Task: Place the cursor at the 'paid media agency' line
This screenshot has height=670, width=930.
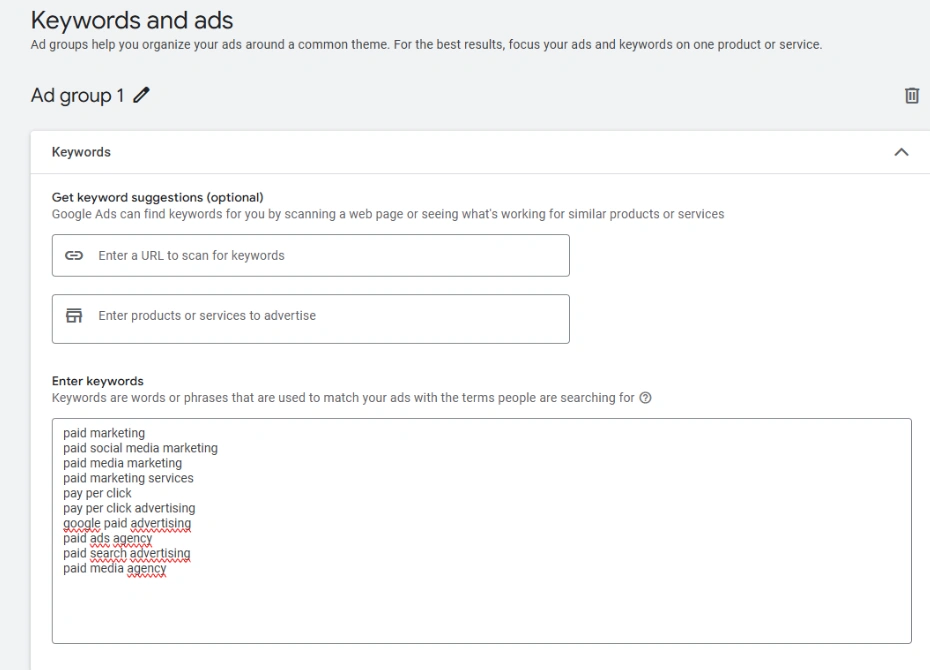Action: pyautogui.click(x=114, y=568)
